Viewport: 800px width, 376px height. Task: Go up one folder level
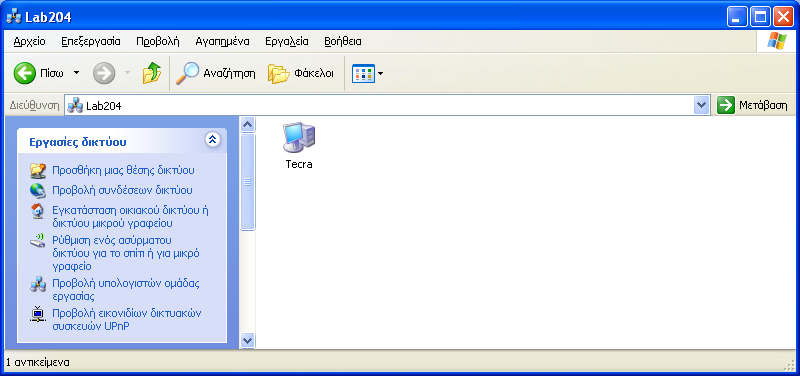152,73
